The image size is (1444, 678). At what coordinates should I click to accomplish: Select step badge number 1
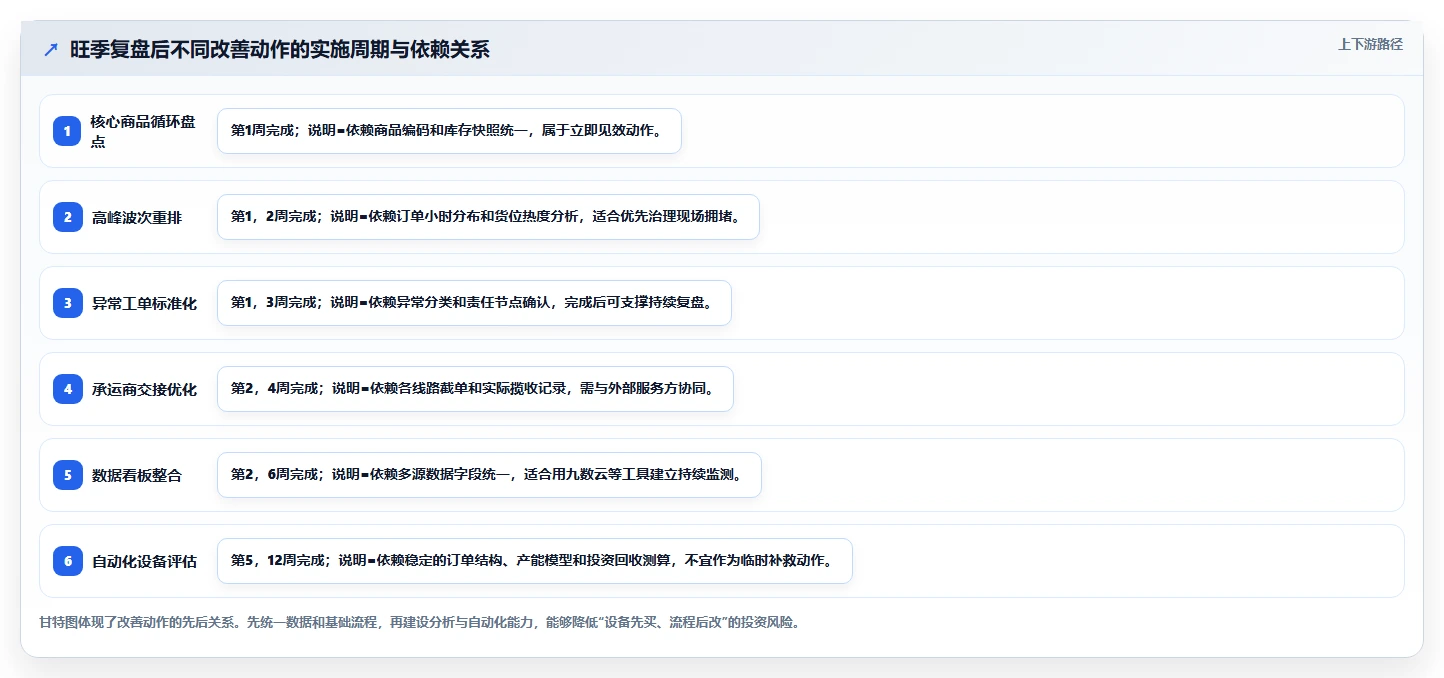[67, 131]
